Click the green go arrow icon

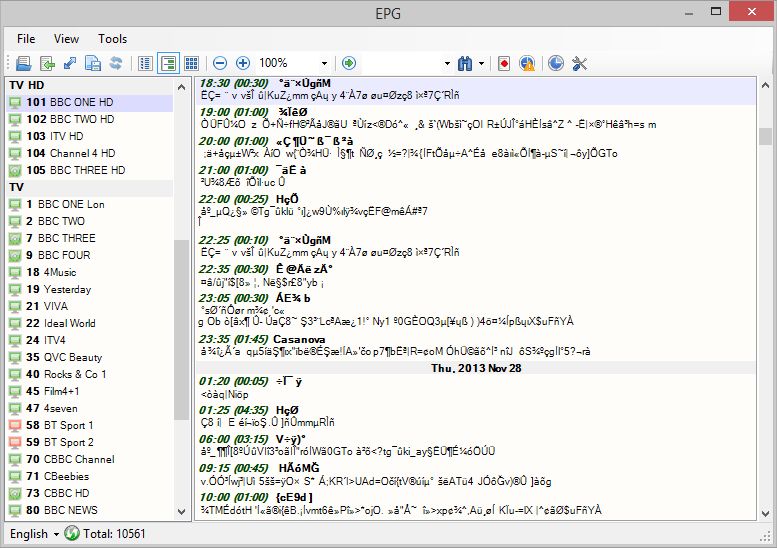(350, 63)
